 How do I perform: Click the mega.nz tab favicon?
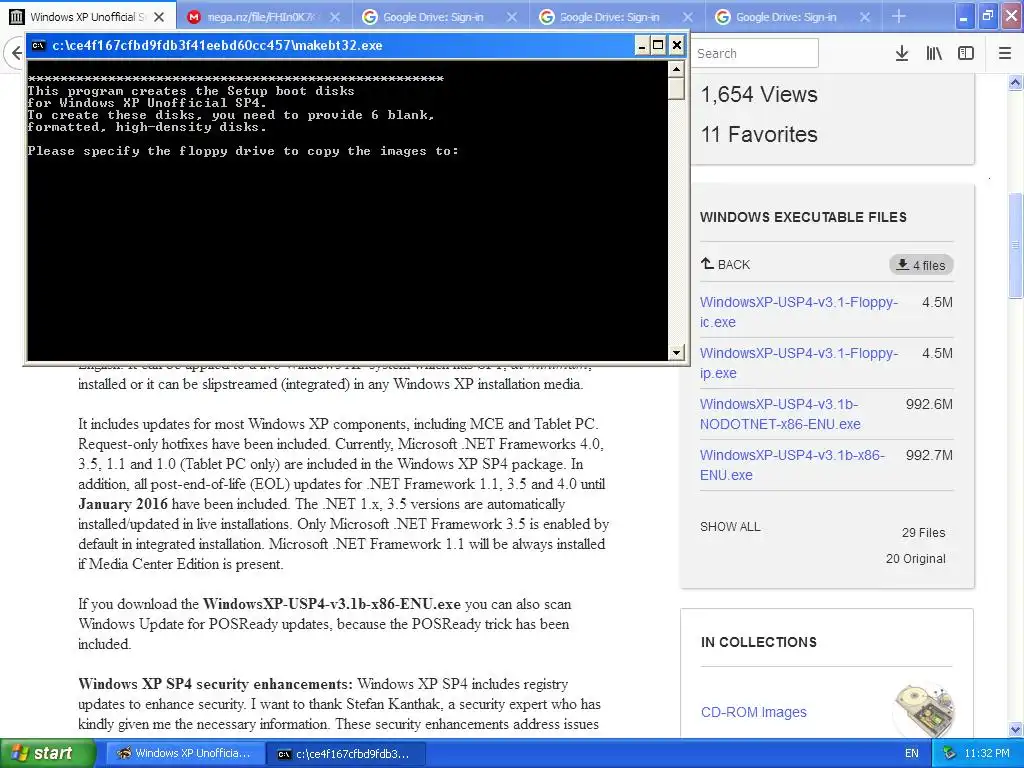(x=193, y=17)
